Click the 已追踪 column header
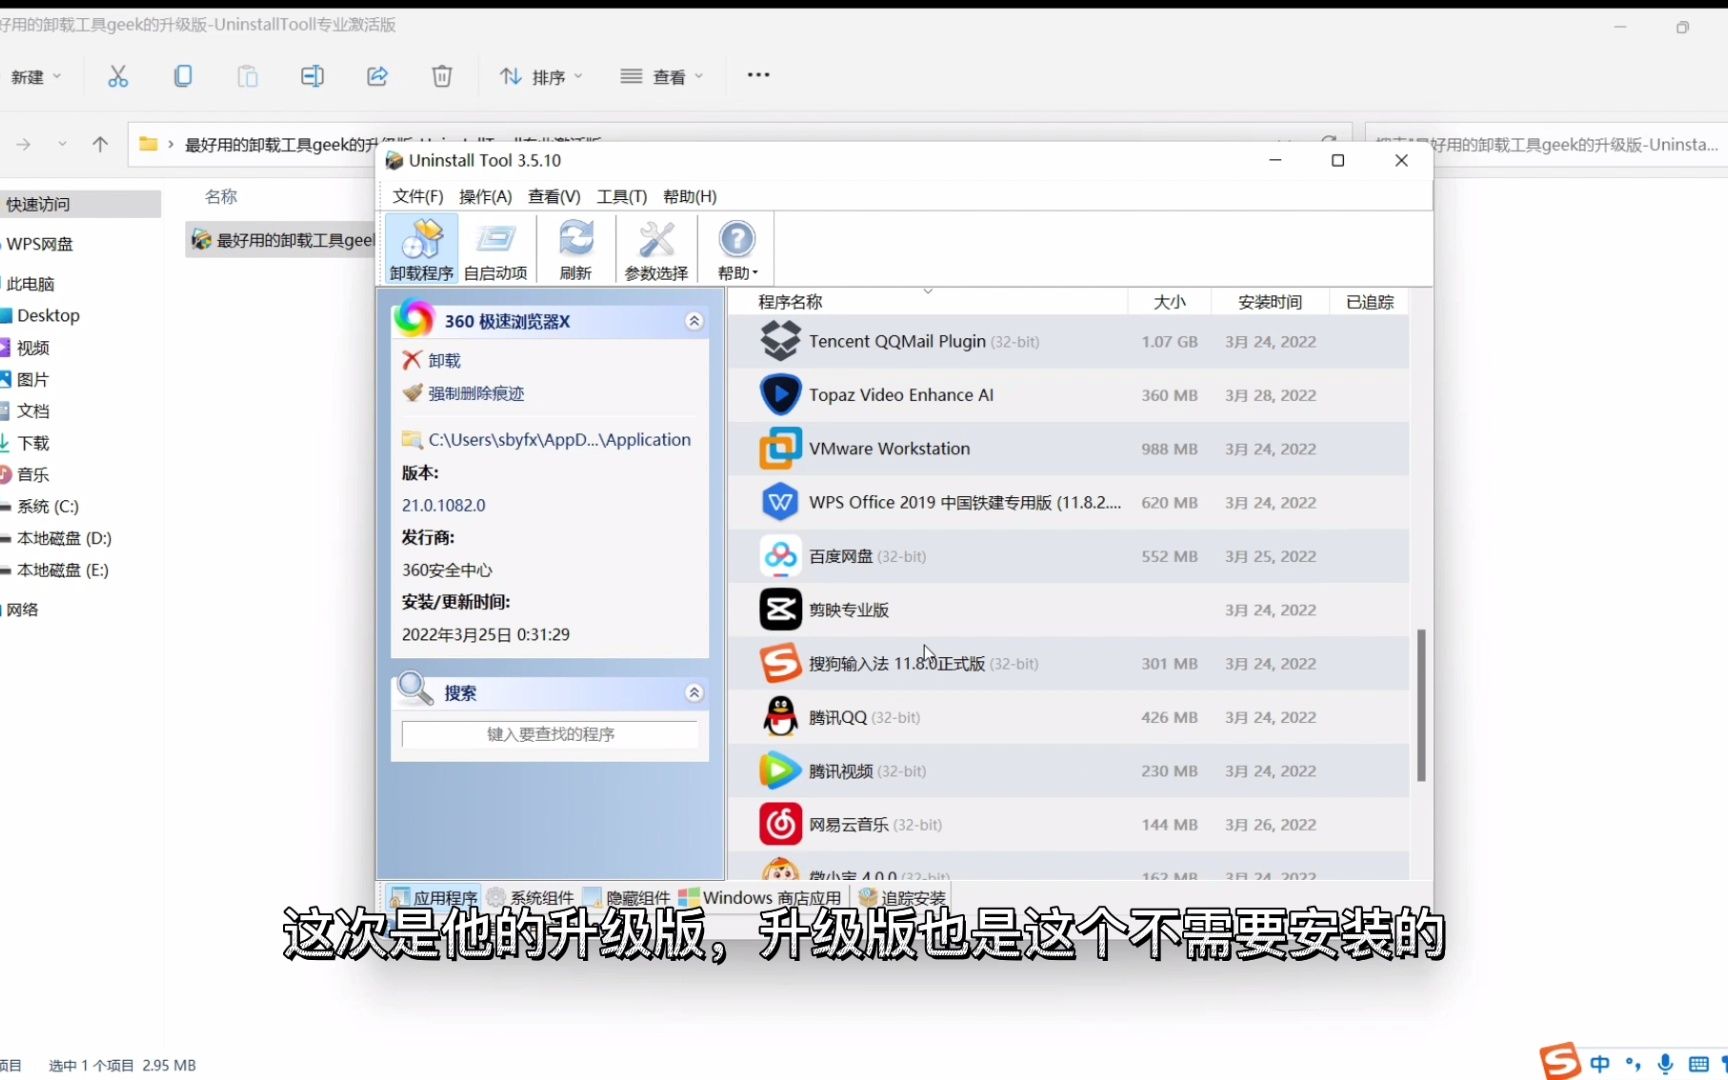The image size is (1728, 1080). point(1369,302)
